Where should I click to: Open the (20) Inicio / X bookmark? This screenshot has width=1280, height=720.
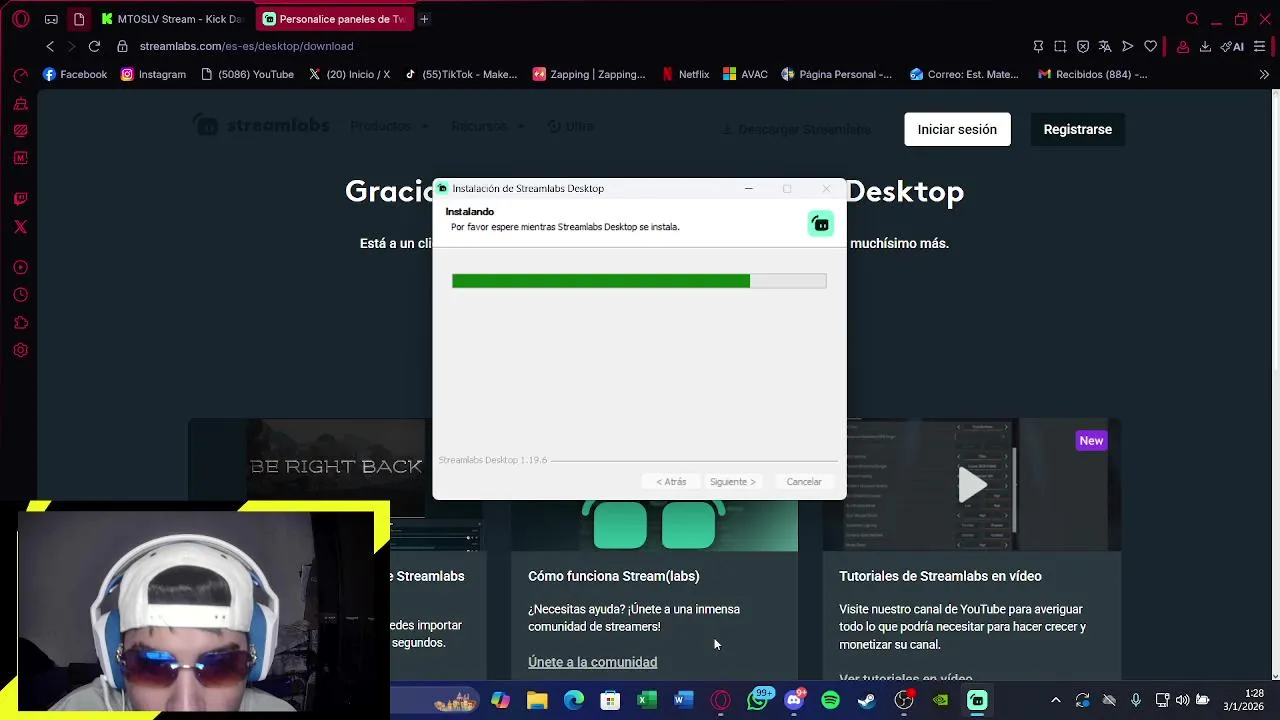coord(349,74)
